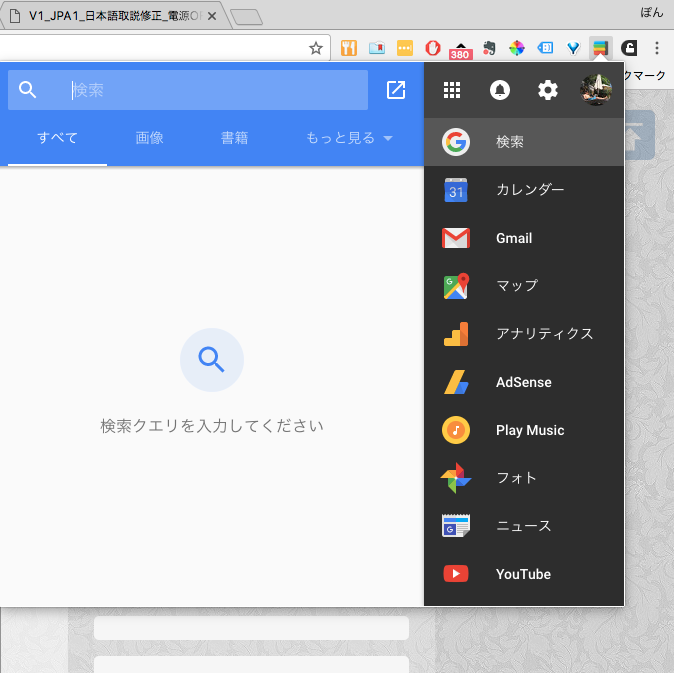Click the fork and knife extension icon

[x=349, y=48]
